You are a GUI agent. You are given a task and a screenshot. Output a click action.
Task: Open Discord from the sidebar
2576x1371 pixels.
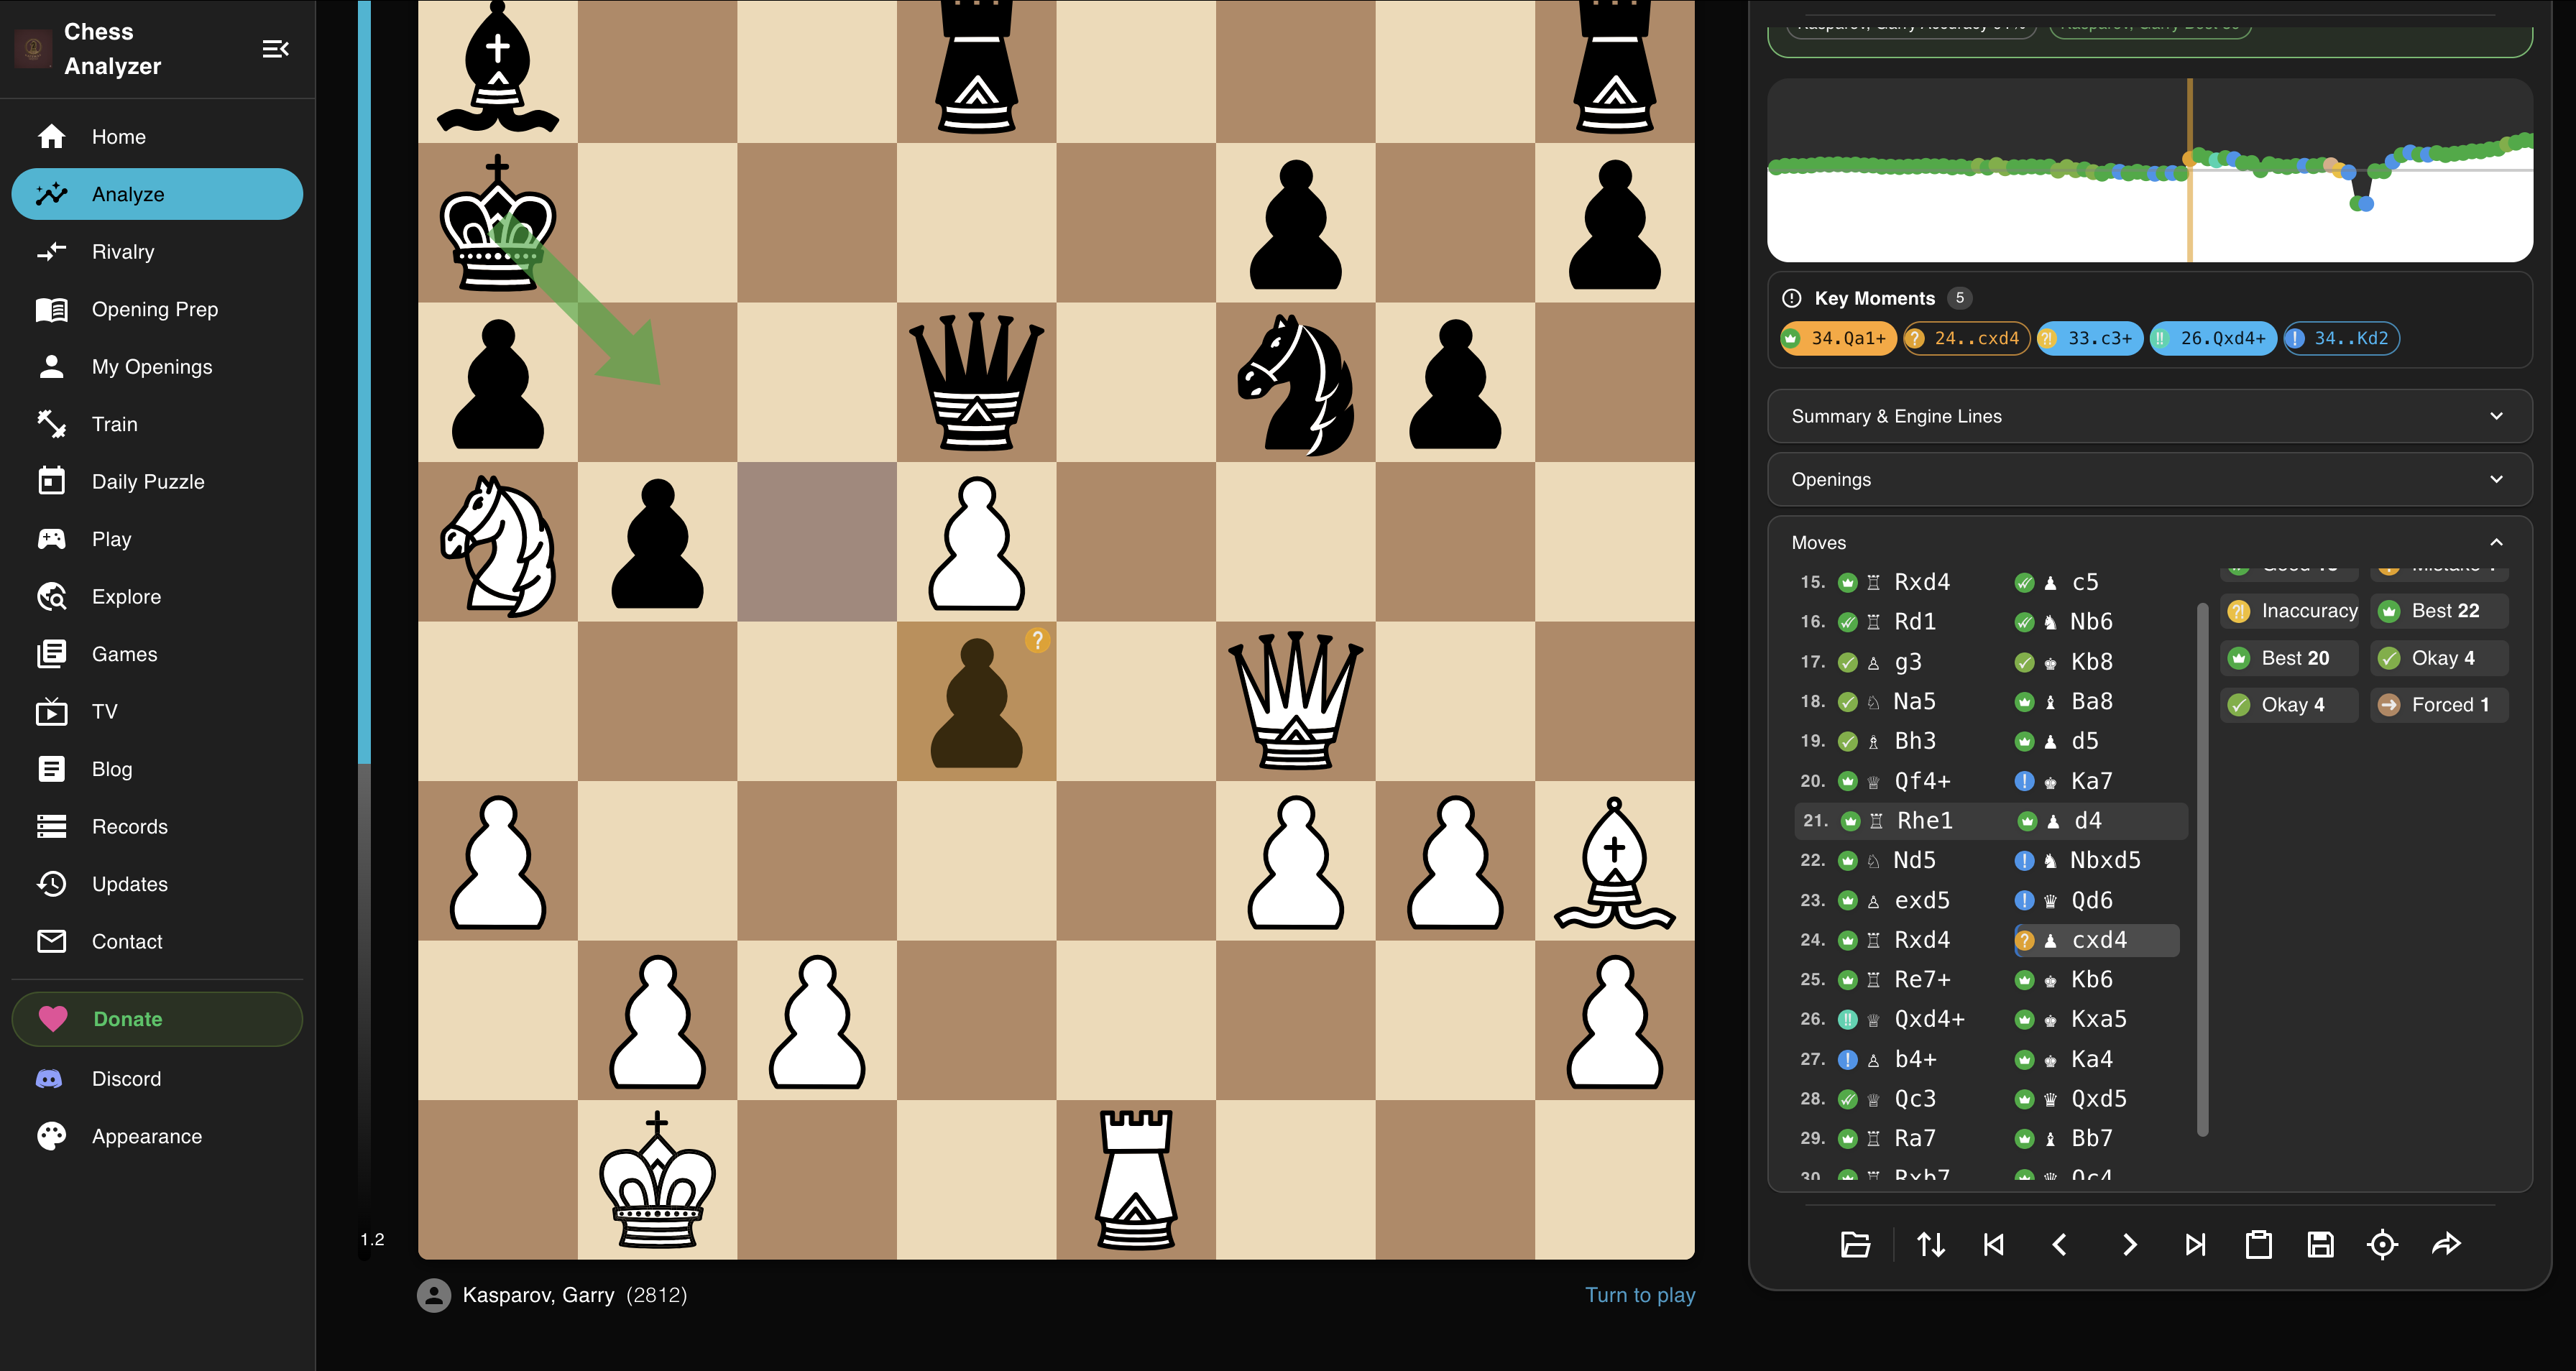126,1078
